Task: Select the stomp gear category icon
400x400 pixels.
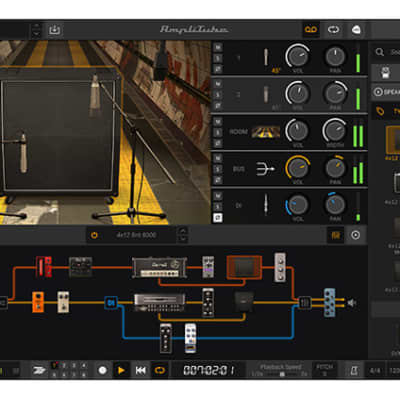Action: click(385, 72)
